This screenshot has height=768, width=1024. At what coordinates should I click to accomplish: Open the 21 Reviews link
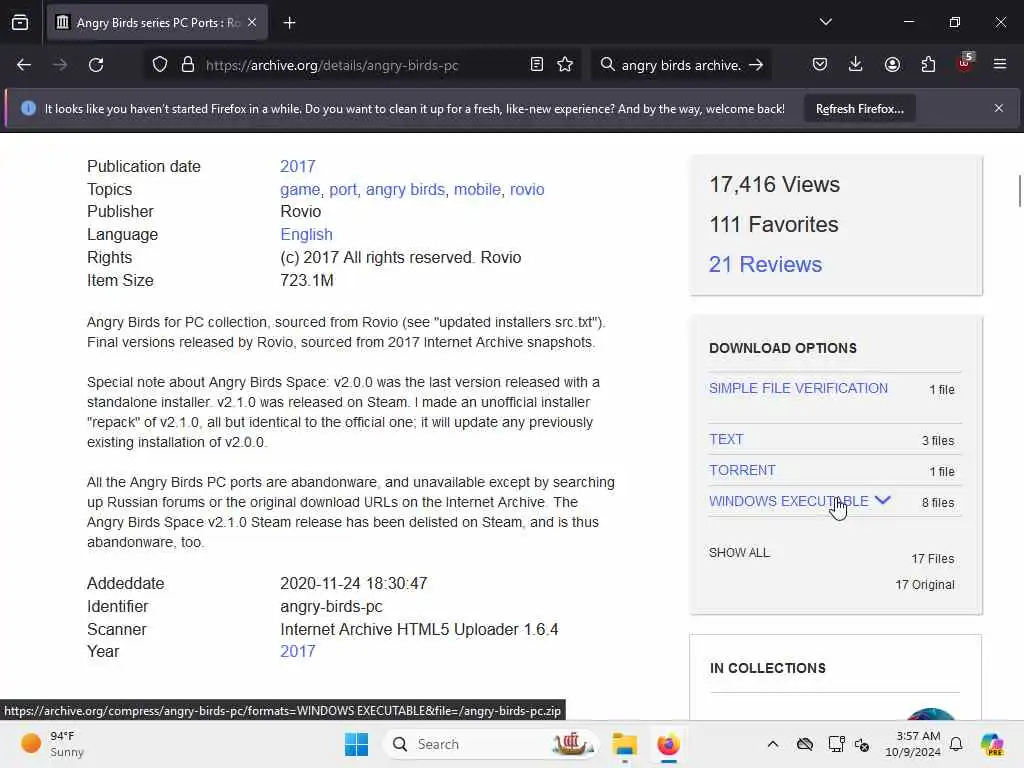pyautogui.click(x=765, y=264)
